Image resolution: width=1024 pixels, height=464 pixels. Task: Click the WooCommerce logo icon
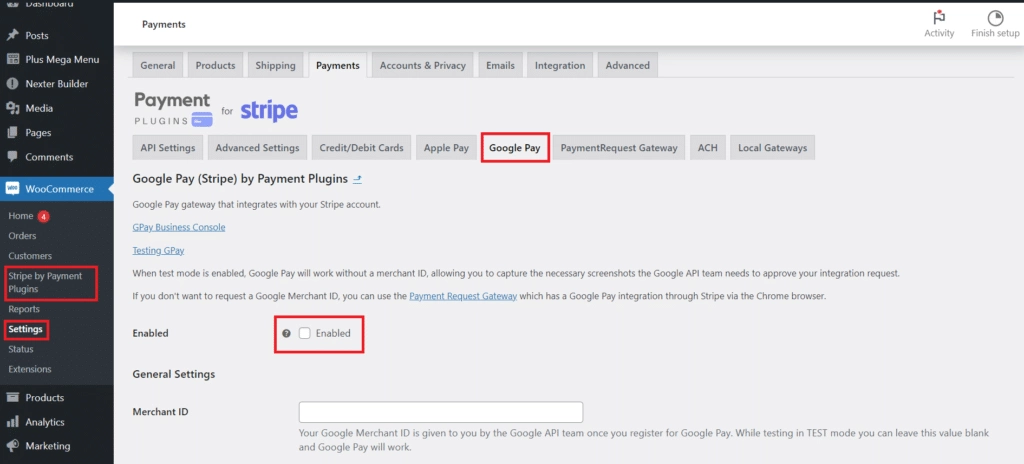(12, 189)
